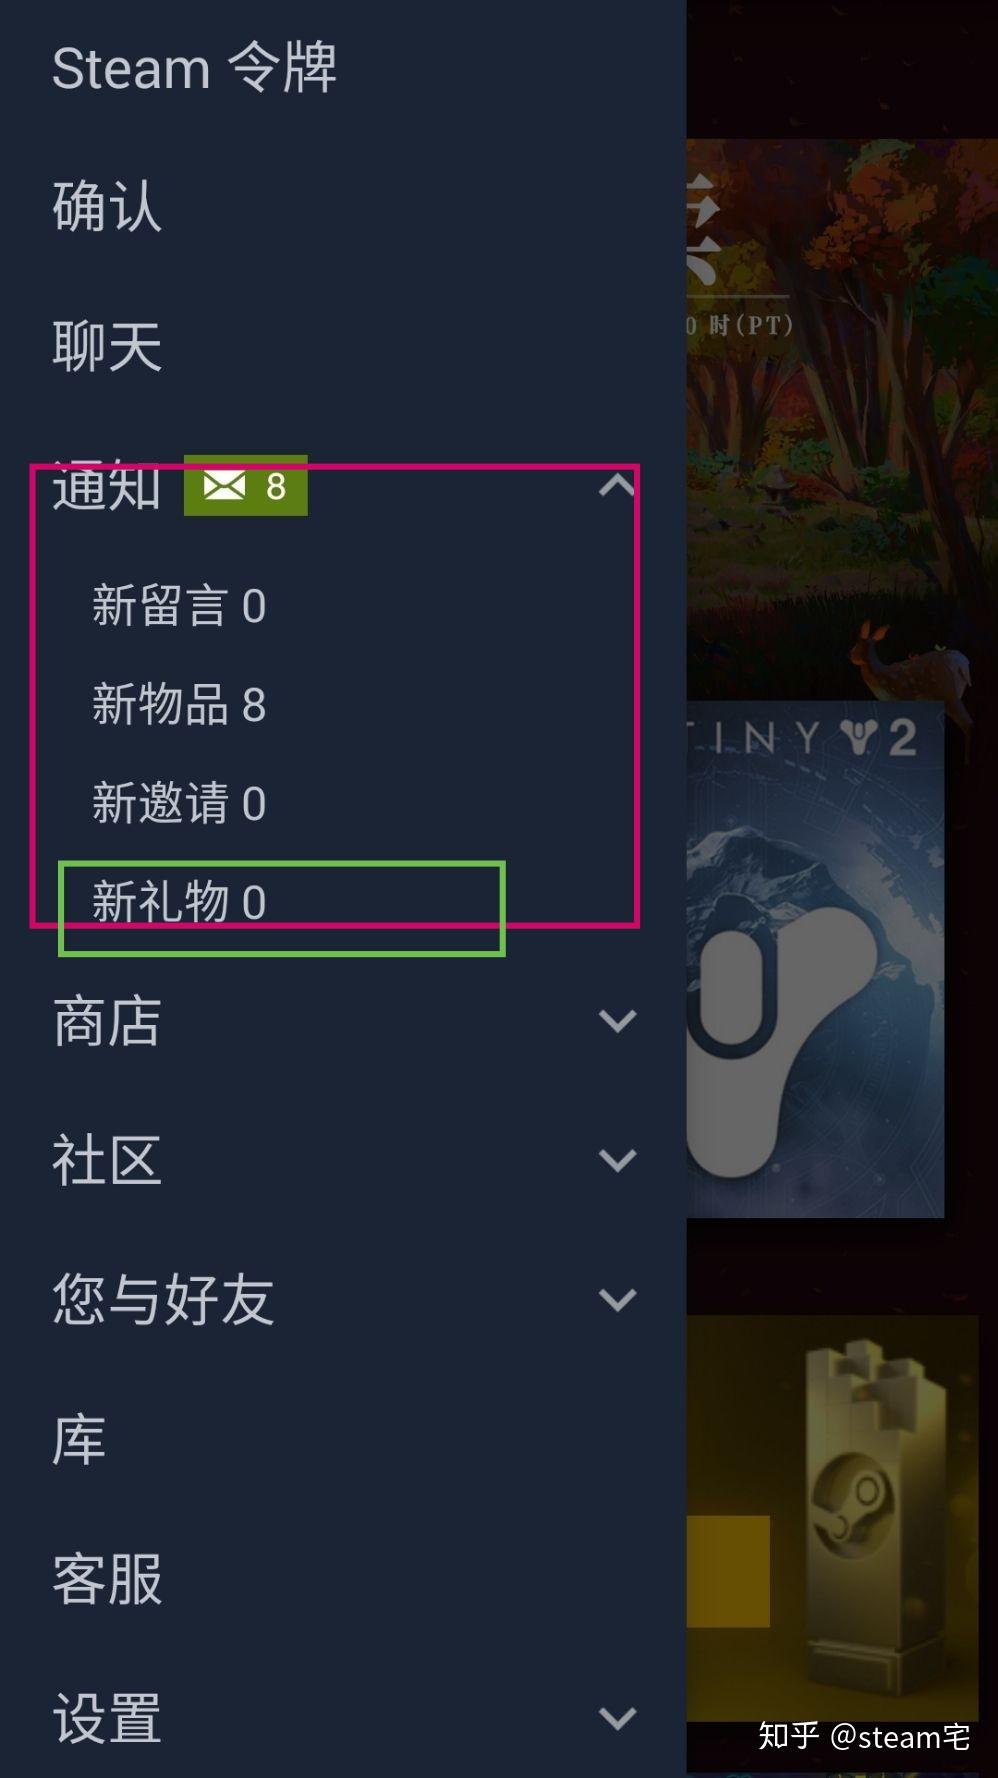Screen dimensions: 998x1778
Task: Tap the Destiny 2 game banner
Action: (815, 959)
